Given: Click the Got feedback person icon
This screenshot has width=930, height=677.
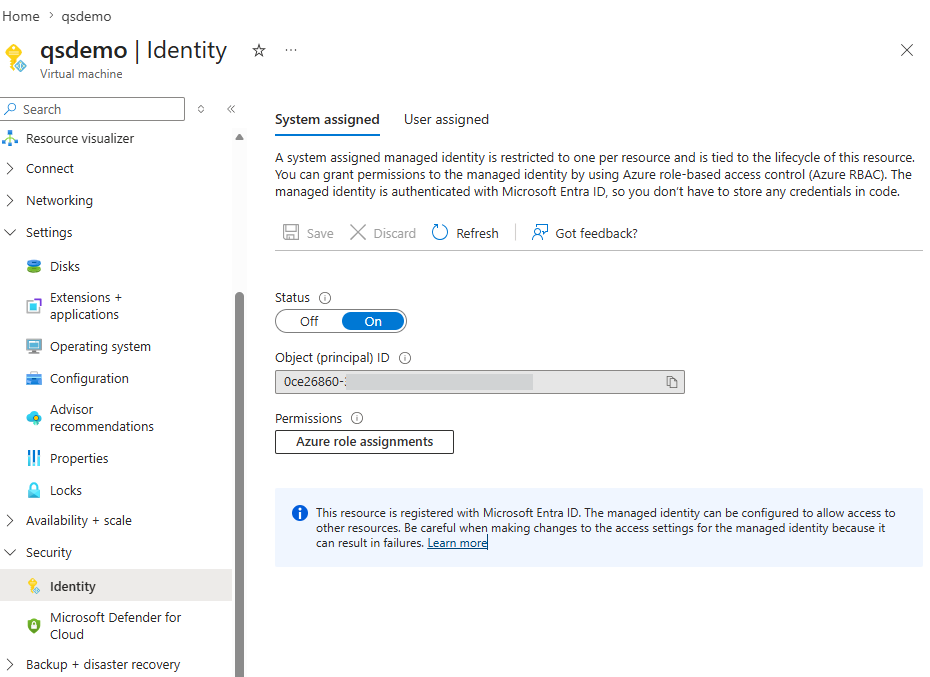Looking at the screenshot, I should pos(539,232).
